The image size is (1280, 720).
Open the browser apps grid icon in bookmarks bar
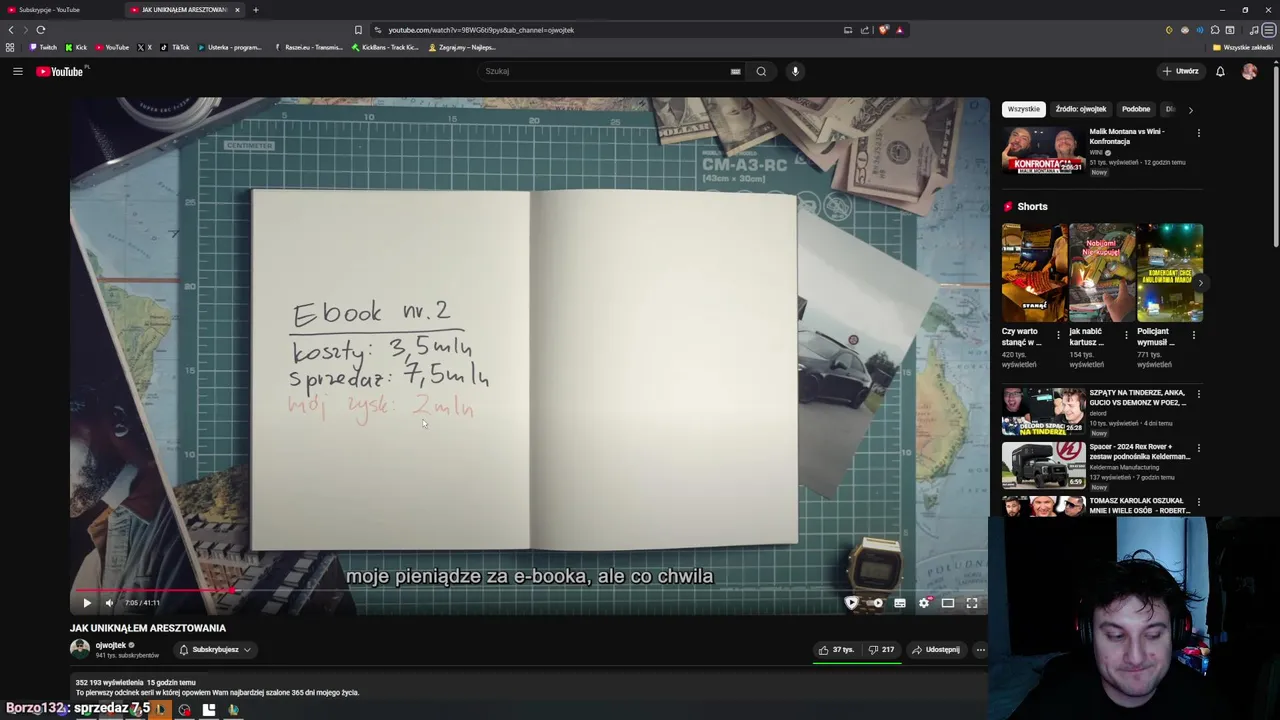point(10,47)
